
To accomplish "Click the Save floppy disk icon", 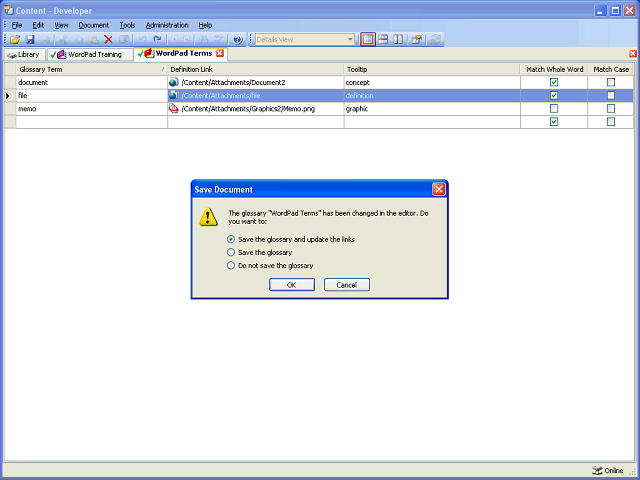I will point(30,40).
